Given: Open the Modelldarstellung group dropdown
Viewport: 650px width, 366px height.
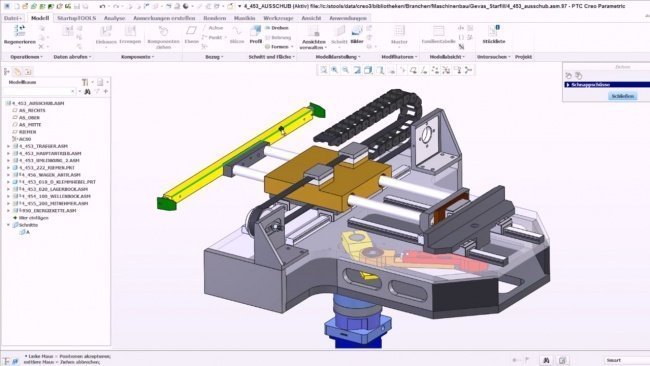Looking at the screenshot, I should pyautogui.click(x=338, y=57).
